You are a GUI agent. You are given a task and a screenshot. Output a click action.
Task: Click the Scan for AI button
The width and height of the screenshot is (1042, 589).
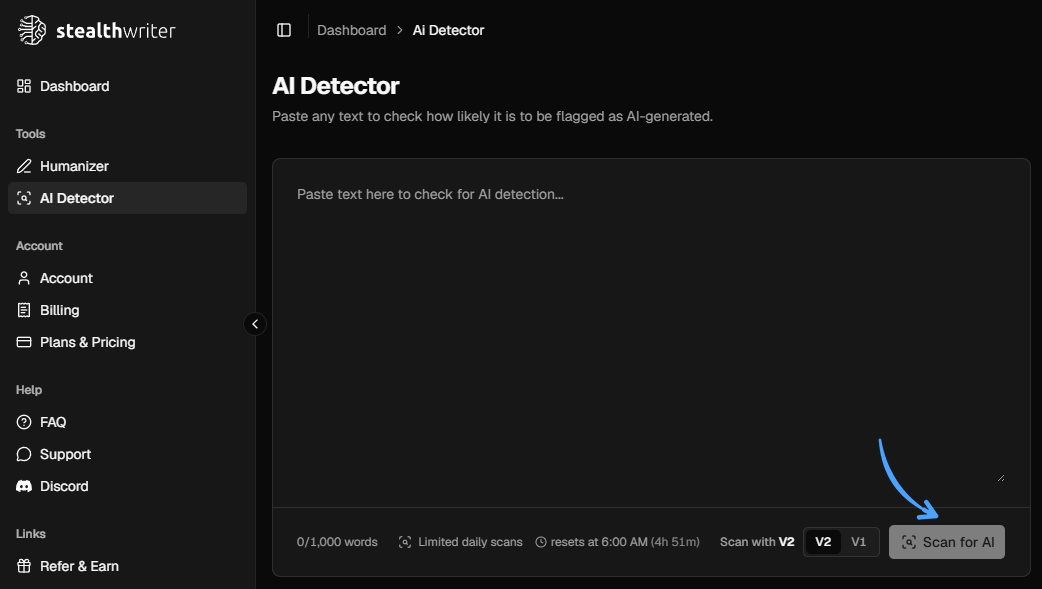(947, 542)
